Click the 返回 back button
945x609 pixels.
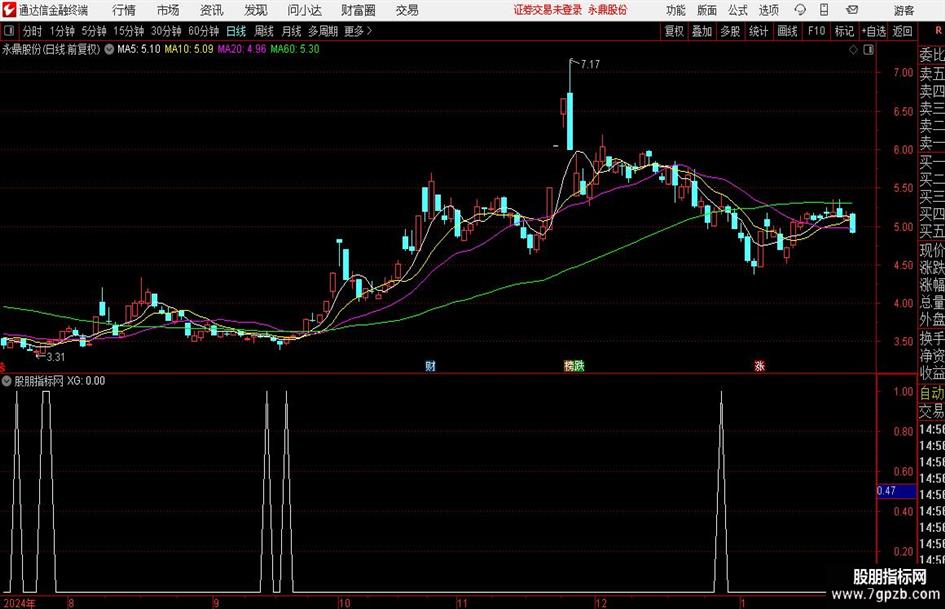click(902, 31)
